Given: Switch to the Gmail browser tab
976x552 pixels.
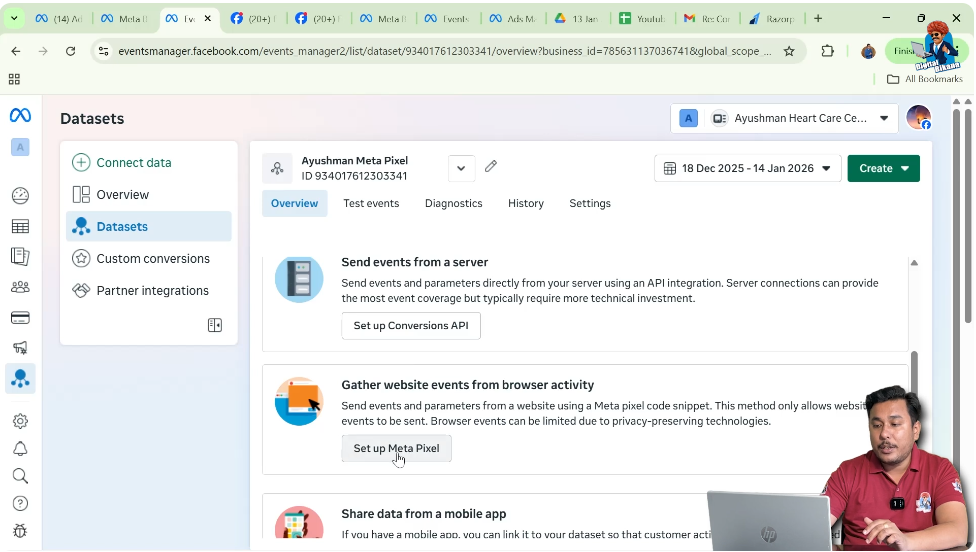Looking at the screenshot, I should pyautogui.click(x=706, y=19).
